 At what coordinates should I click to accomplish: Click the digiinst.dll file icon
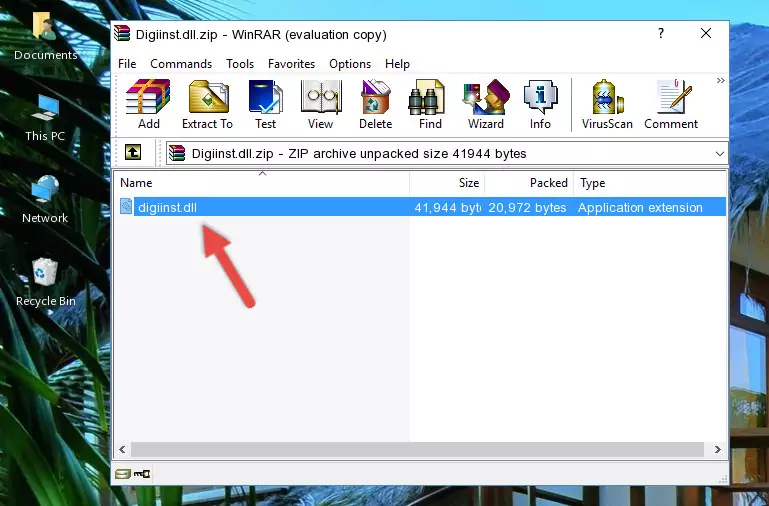[x=126, y=206]
